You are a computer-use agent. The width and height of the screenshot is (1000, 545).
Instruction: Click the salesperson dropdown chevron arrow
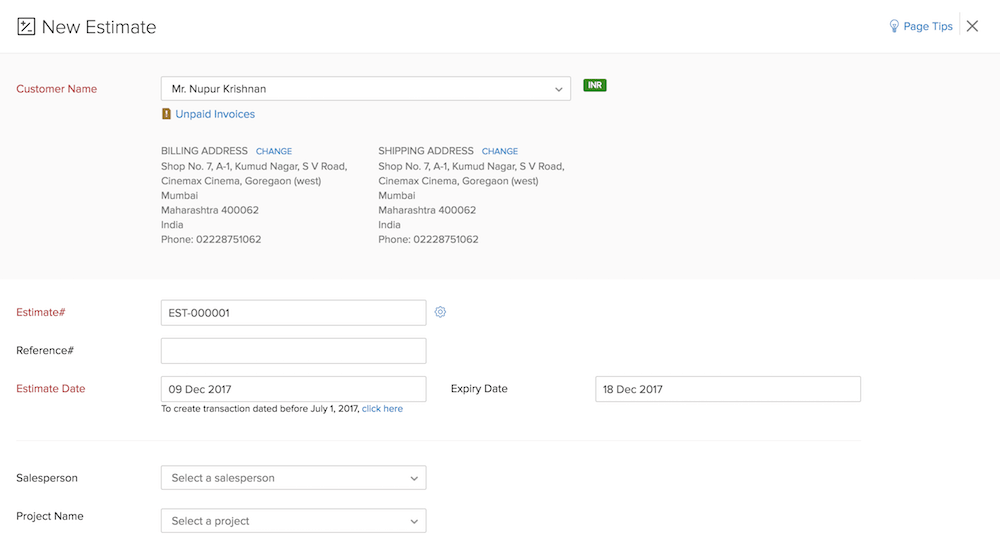pos(414,479)
